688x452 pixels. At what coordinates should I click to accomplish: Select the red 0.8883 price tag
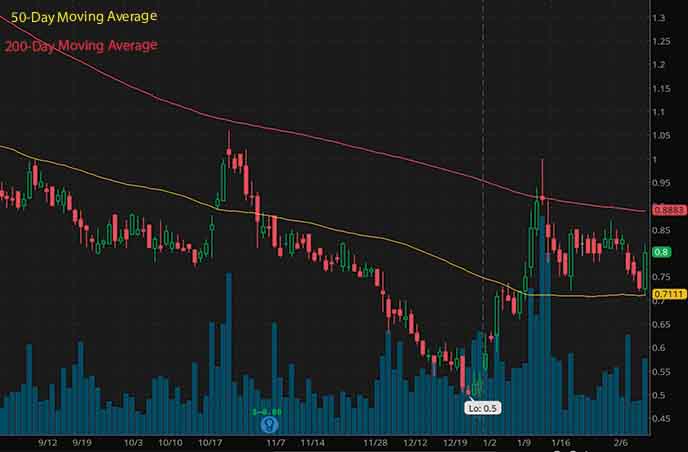tap(669, 210)
